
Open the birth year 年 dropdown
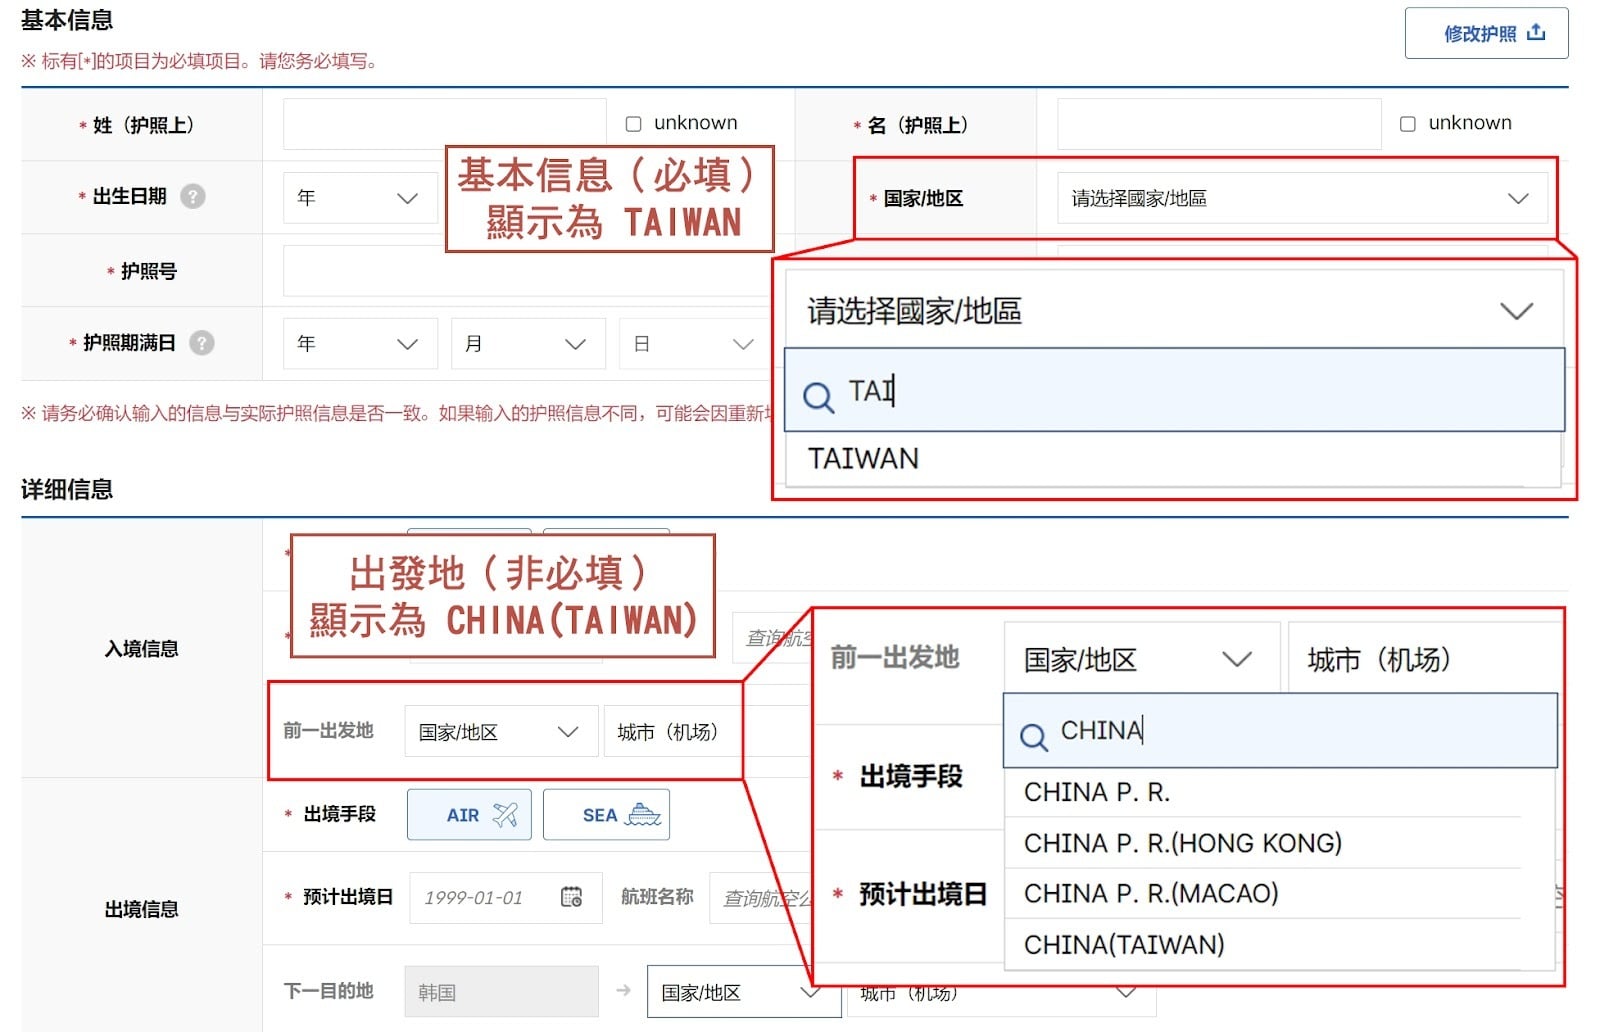pos(360,198)
